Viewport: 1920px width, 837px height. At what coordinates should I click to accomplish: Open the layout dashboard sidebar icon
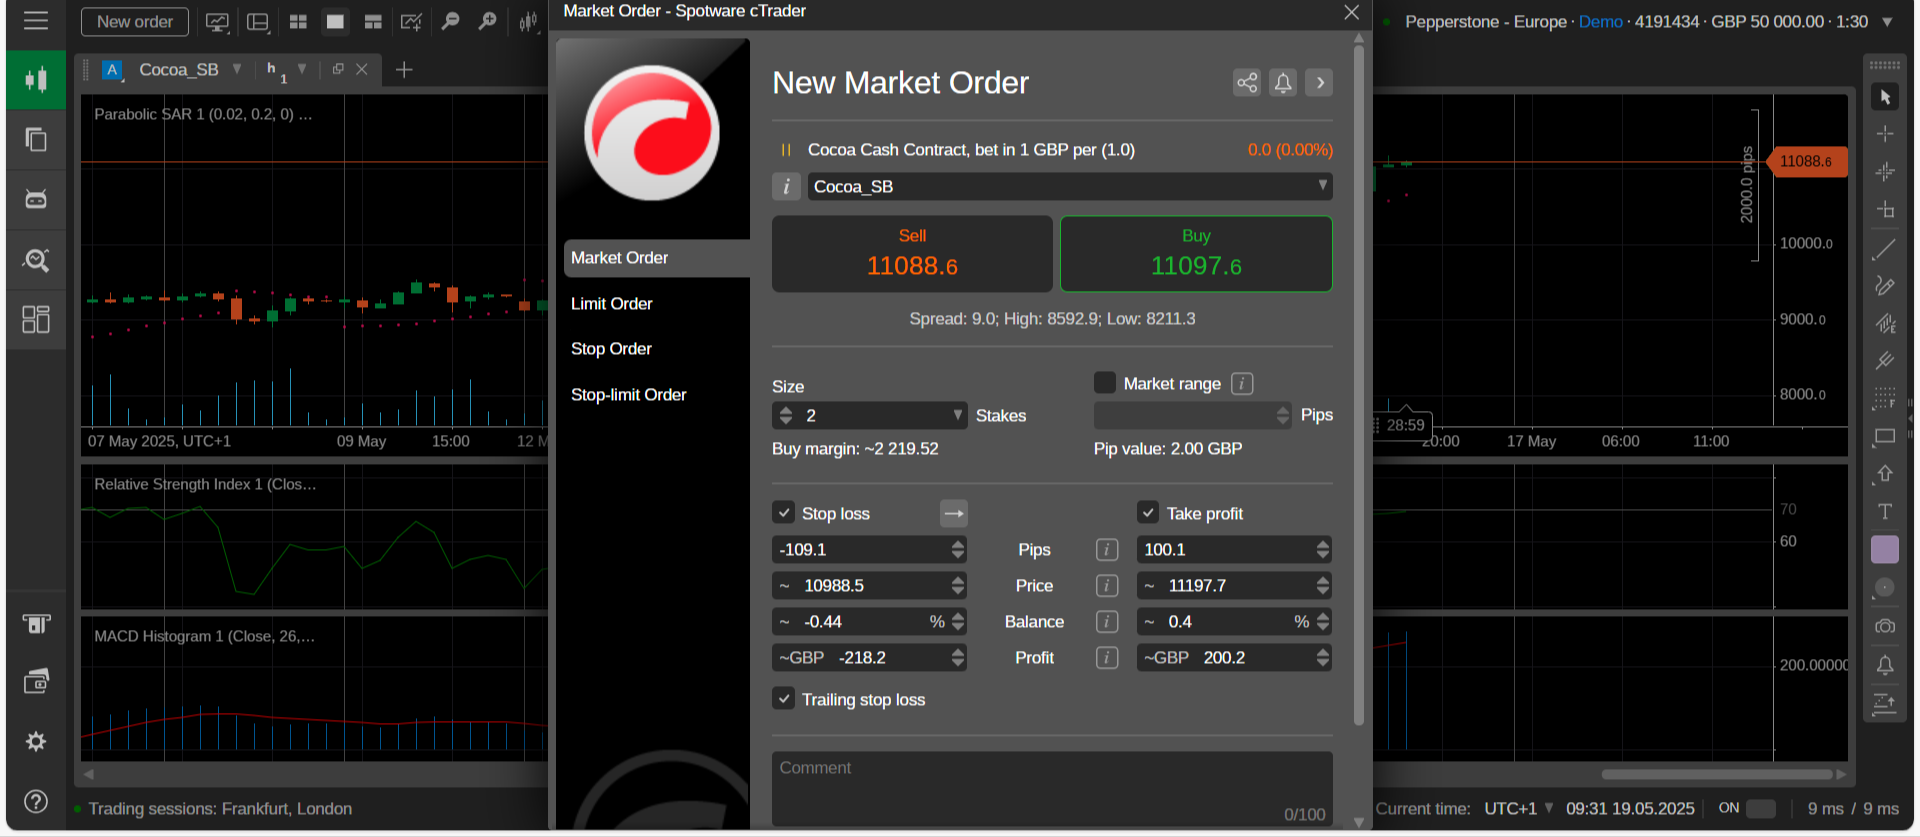(36, 319)
